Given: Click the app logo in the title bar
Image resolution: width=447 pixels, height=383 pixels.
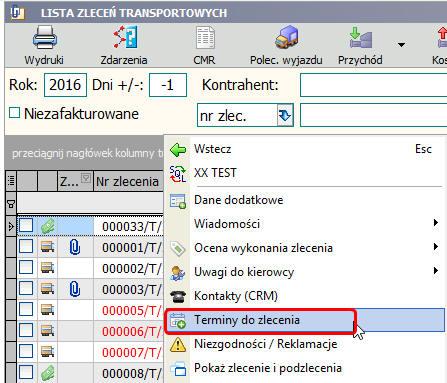Looking at the screenshot, I should click(x=17, y=12).
